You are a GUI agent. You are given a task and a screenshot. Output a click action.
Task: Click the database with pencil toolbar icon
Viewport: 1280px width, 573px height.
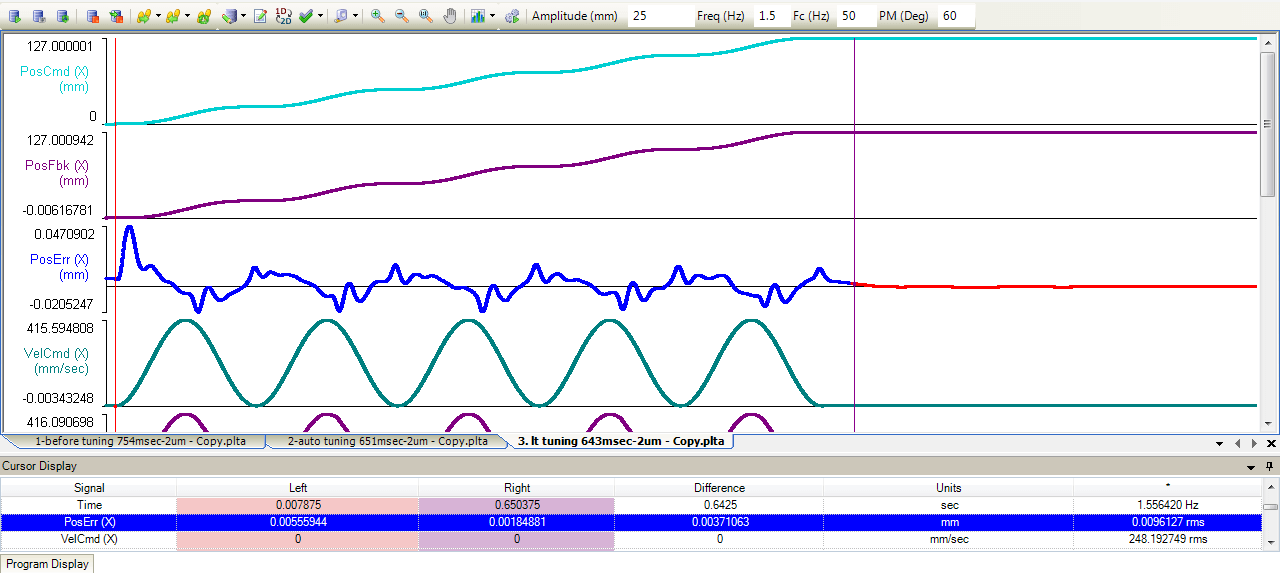229,16
